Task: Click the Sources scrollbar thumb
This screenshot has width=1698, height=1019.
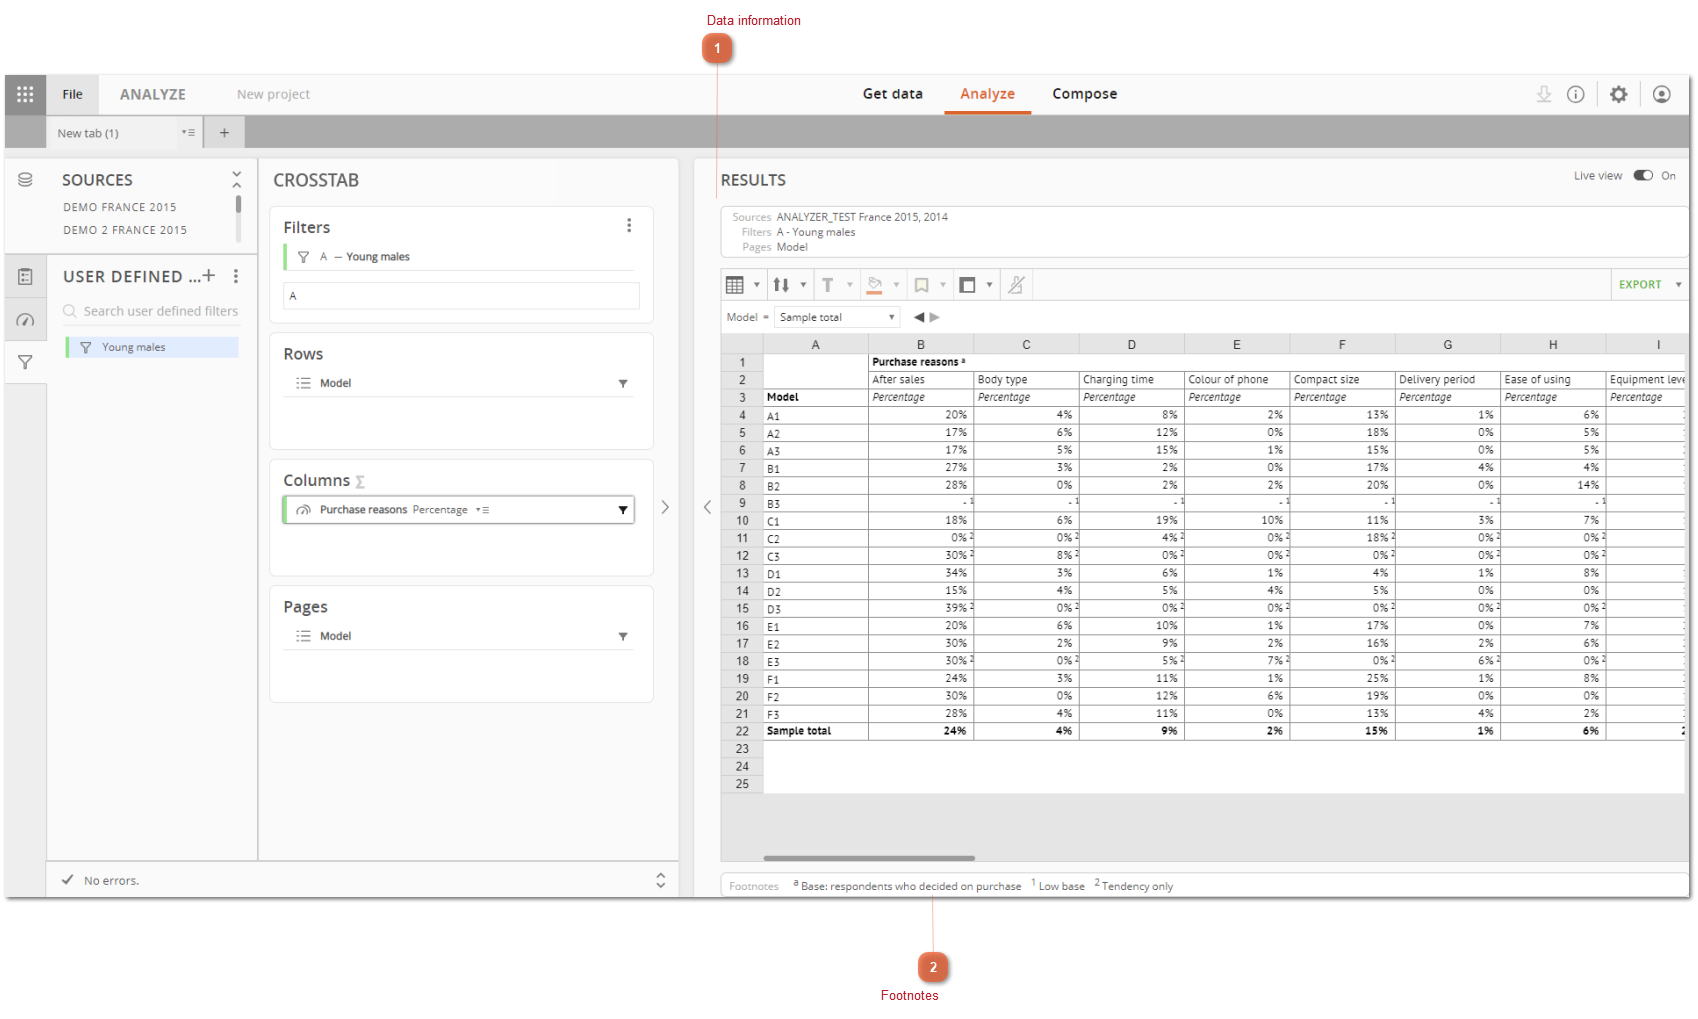Action: [238, 204]
